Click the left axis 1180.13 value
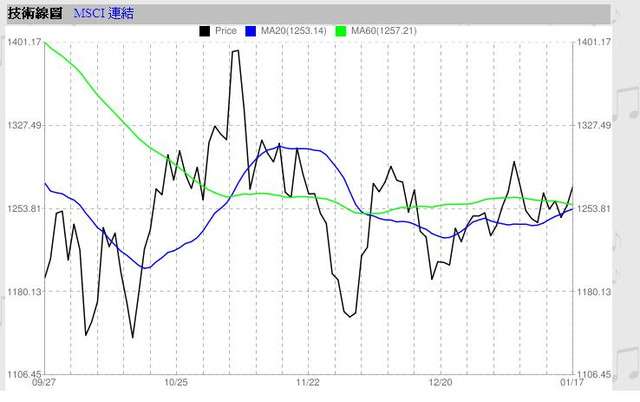Screen dimensions: 640x402 (x=24, y=291)
